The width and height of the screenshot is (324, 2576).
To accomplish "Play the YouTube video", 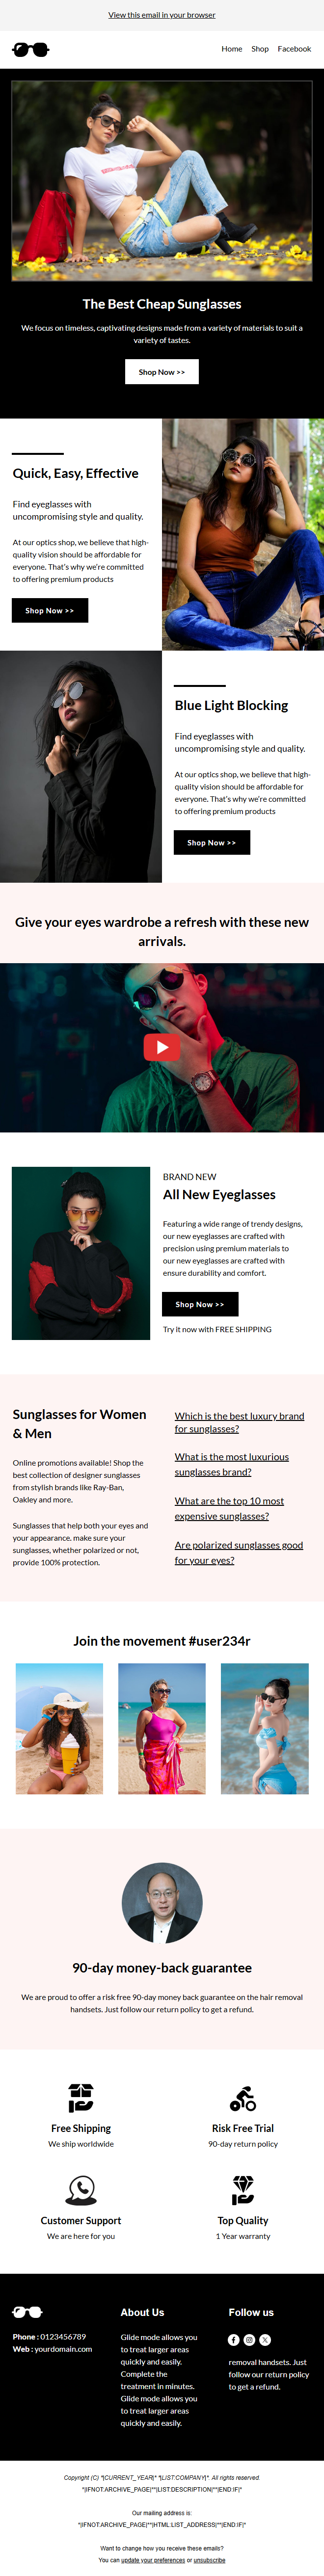I will pos(161,1047).
